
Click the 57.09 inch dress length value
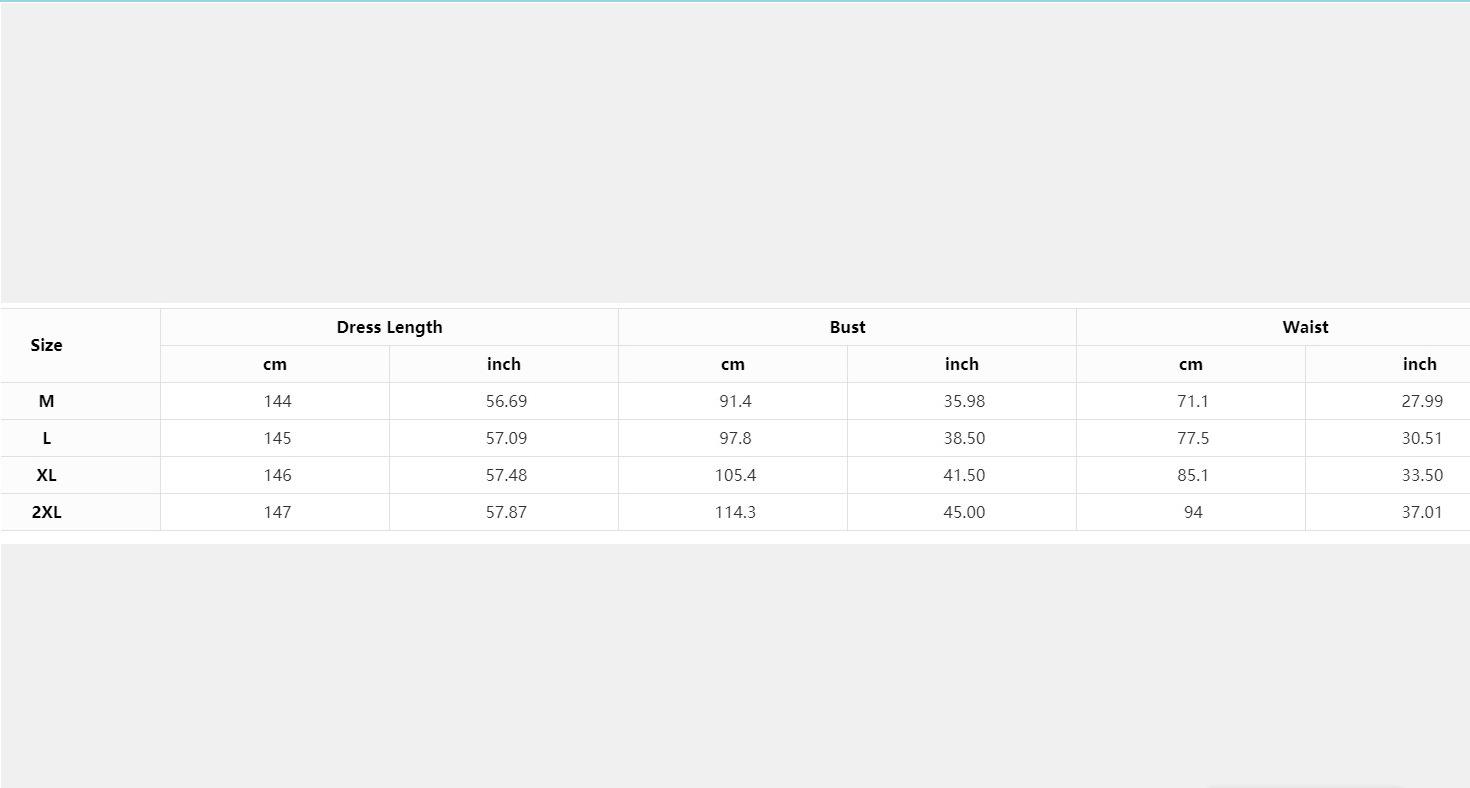point(506,438)
